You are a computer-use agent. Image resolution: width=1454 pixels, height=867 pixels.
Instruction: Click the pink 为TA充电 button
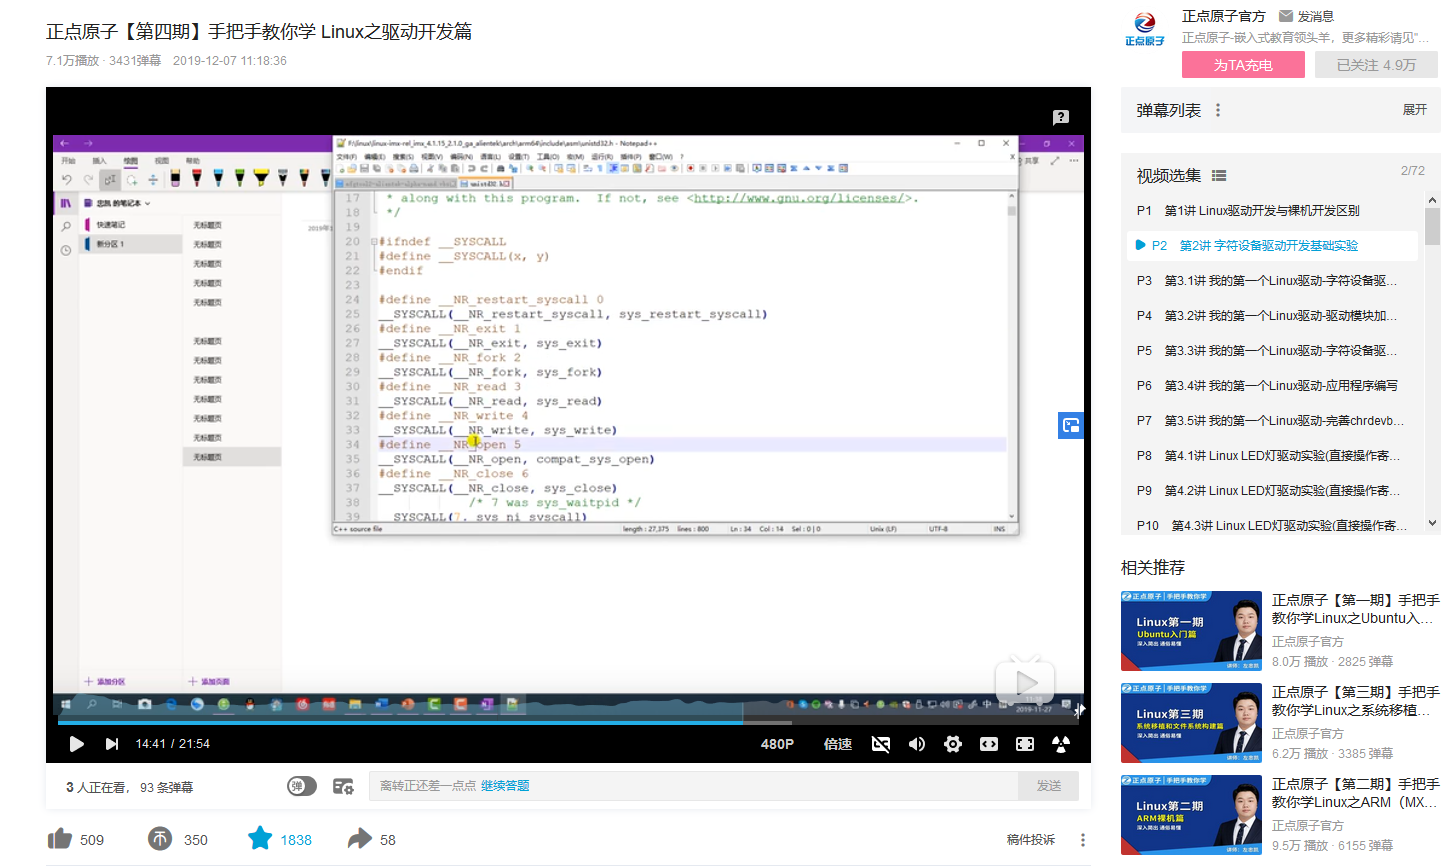coord(1243,65)
